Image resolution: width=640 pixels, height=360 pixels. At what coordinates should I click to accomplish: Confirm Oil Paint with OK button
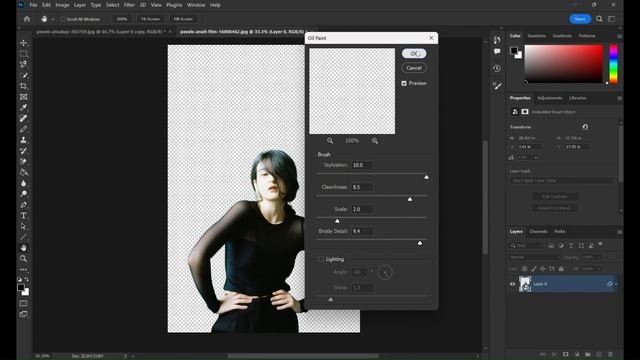[414, 53]
